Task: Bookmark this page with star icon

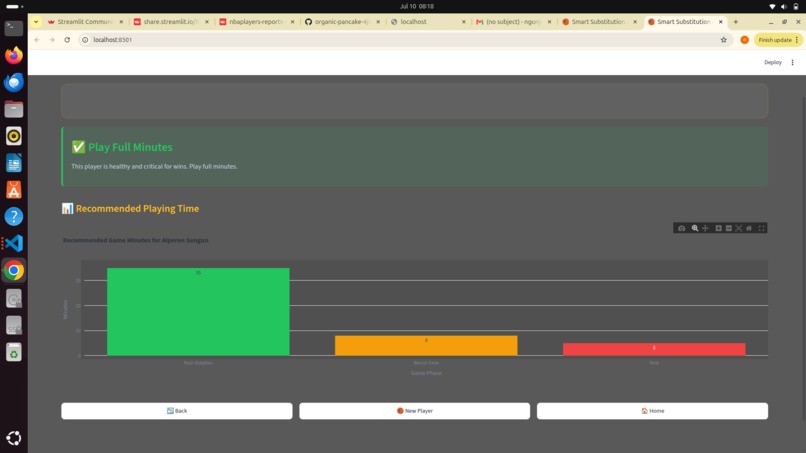Action: pyautogui.click(x=723, y=40)
